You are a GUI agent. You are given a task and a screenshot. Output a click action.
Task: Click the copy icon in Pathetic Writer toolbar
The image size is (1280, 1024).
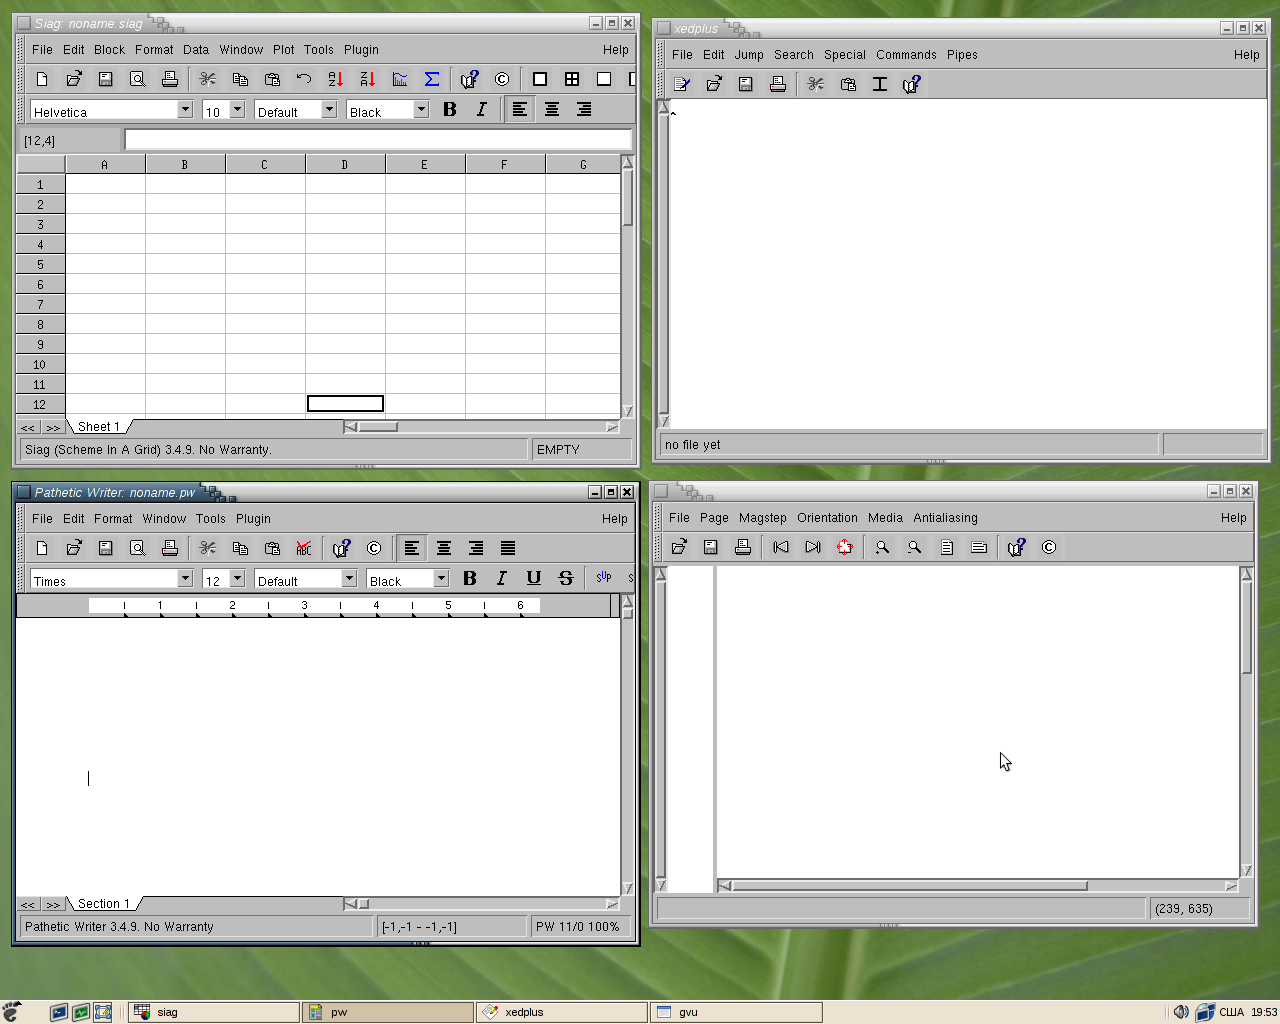point(240,548)
